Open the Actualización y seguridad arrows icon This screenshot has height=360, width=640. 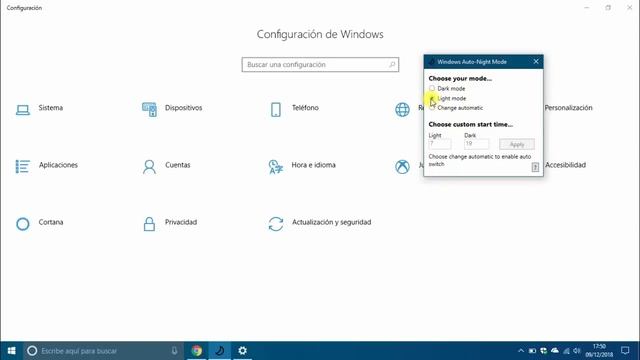(276, 224)
